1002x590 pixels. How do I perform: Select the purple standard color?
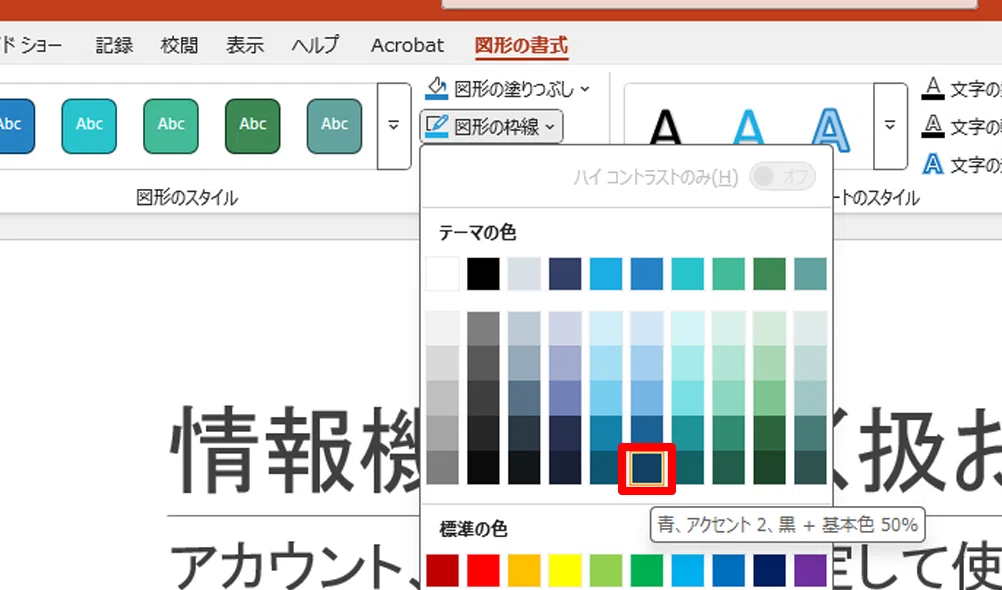pos(810,570)
